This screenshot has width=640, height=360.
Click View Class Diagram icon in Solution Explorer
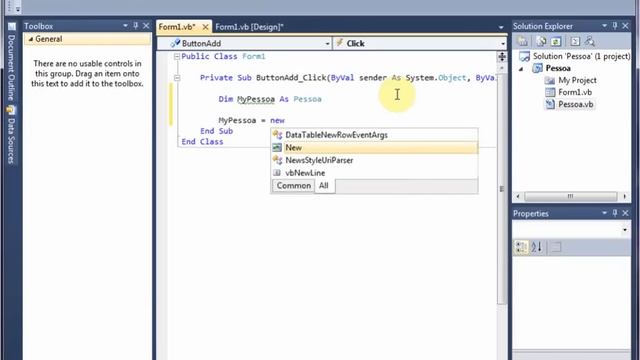pyautogui.click(x=589, y=41)
